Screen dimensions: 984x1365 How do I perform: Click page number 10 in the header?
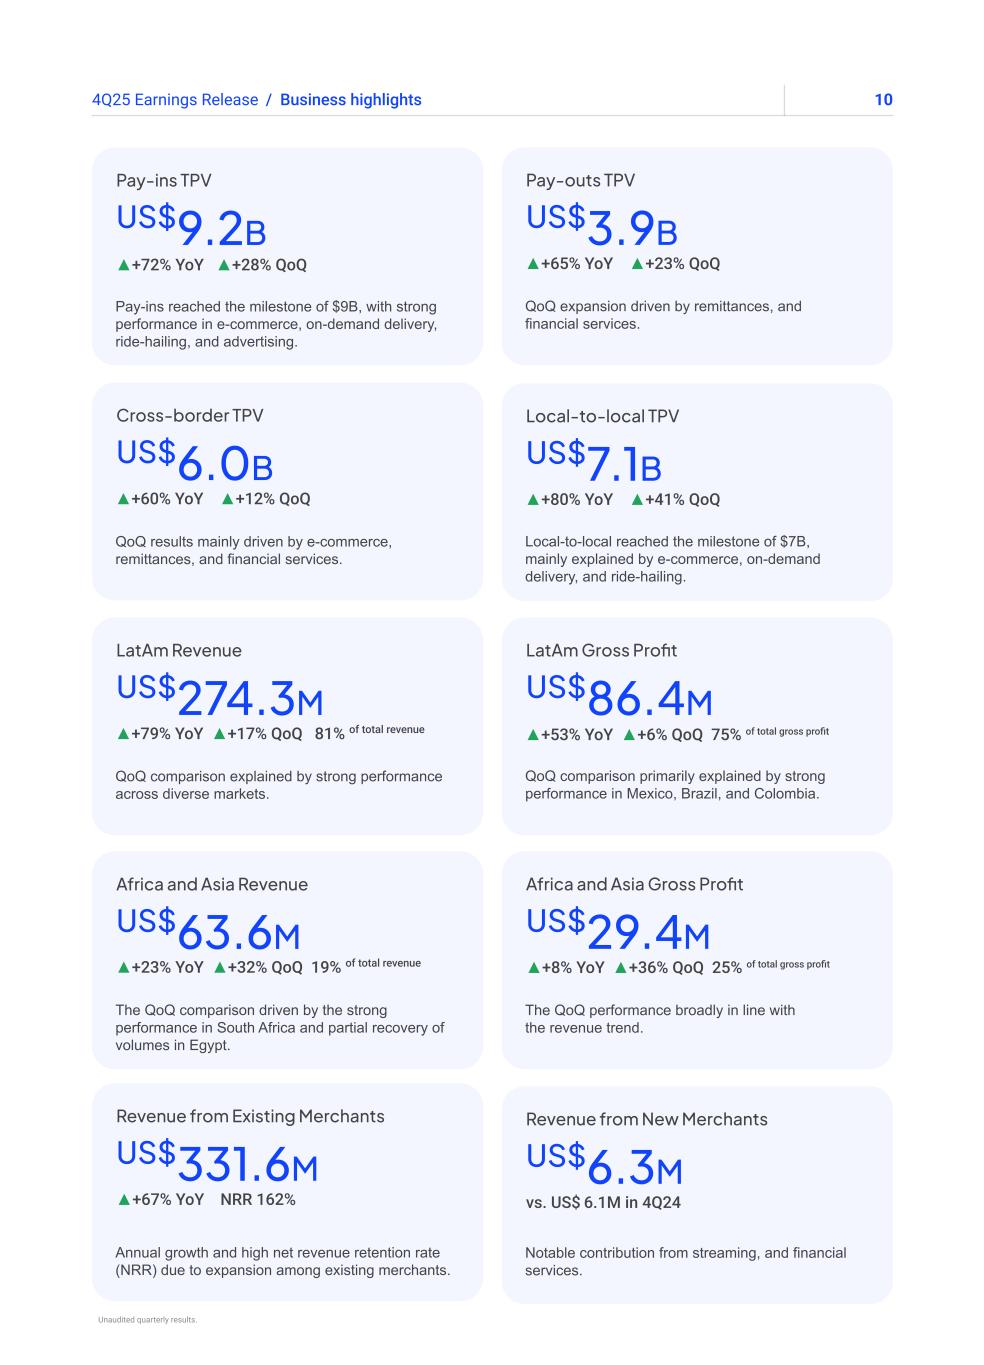[883, 100]
